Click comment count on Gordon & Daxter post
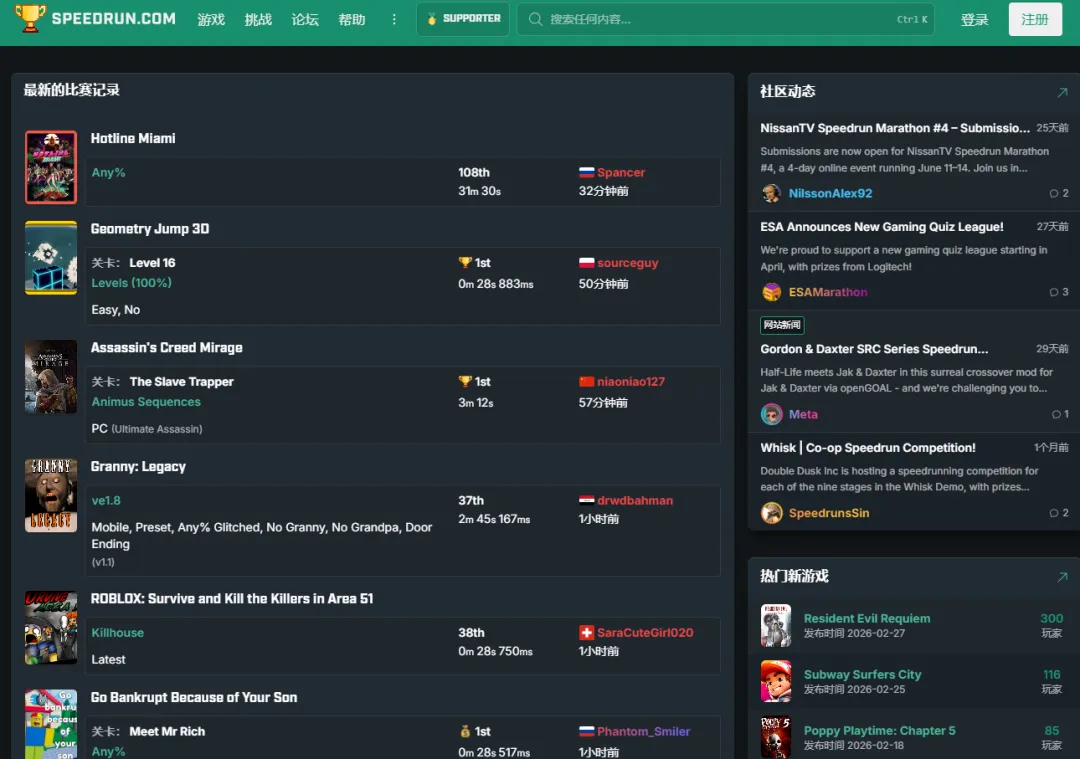1080x759 pixels. click(1060, 414)
